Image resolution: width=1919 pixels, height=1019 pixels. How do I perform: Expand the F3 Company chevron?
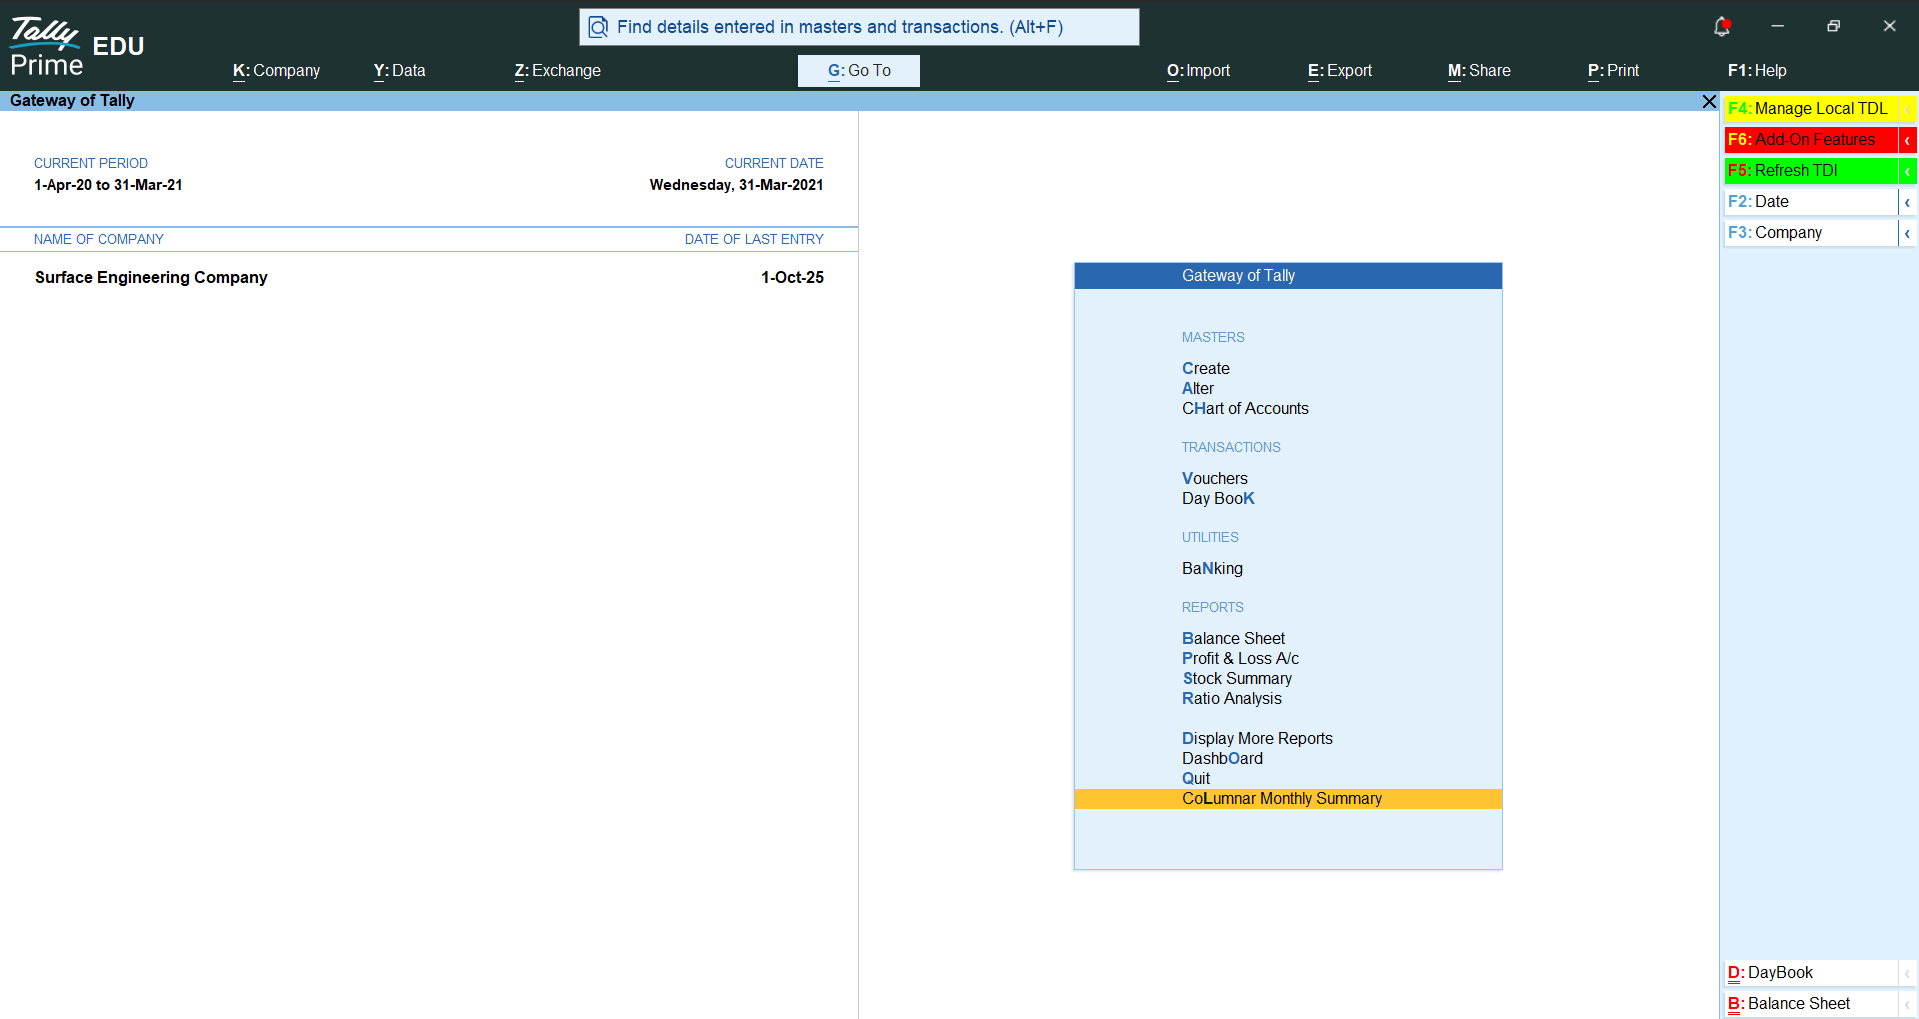(1907, 233)
